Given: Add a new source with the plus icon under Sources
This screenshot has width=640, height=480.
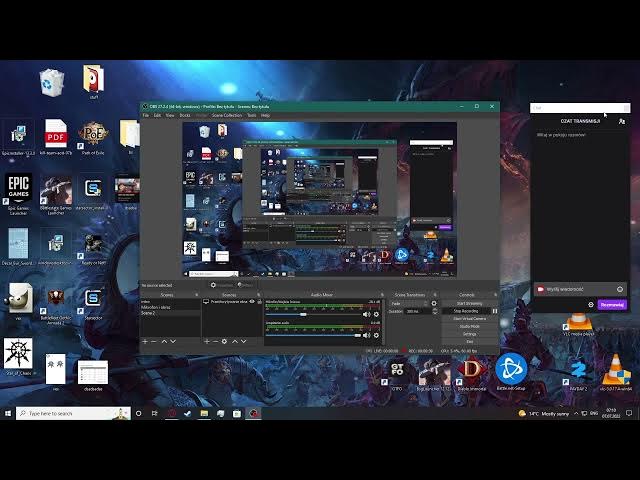Looking at the screenshot, I should tap(207, 341).
